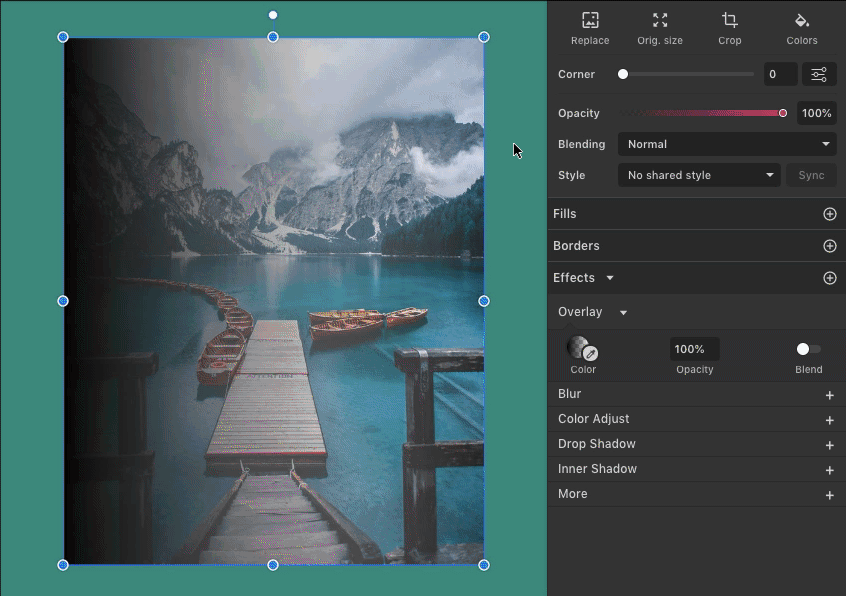
Task: Click the rotation handle above the image
Action: point(273,15)
